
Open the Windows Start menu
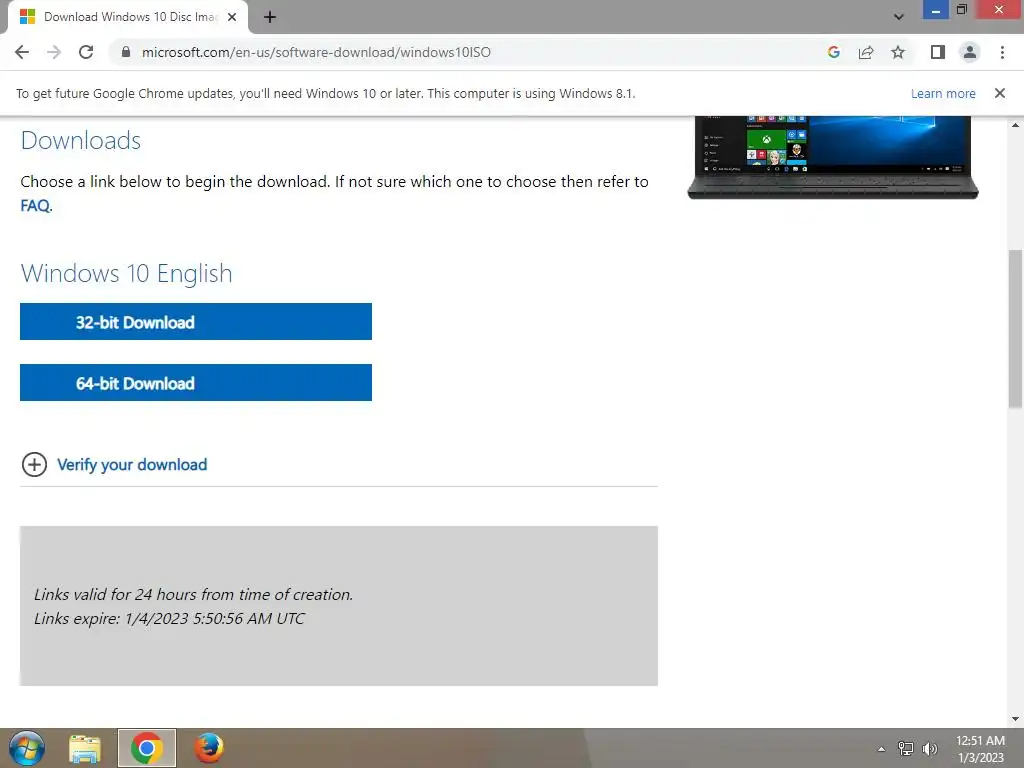pyautogui.click(x=27, y=748)
